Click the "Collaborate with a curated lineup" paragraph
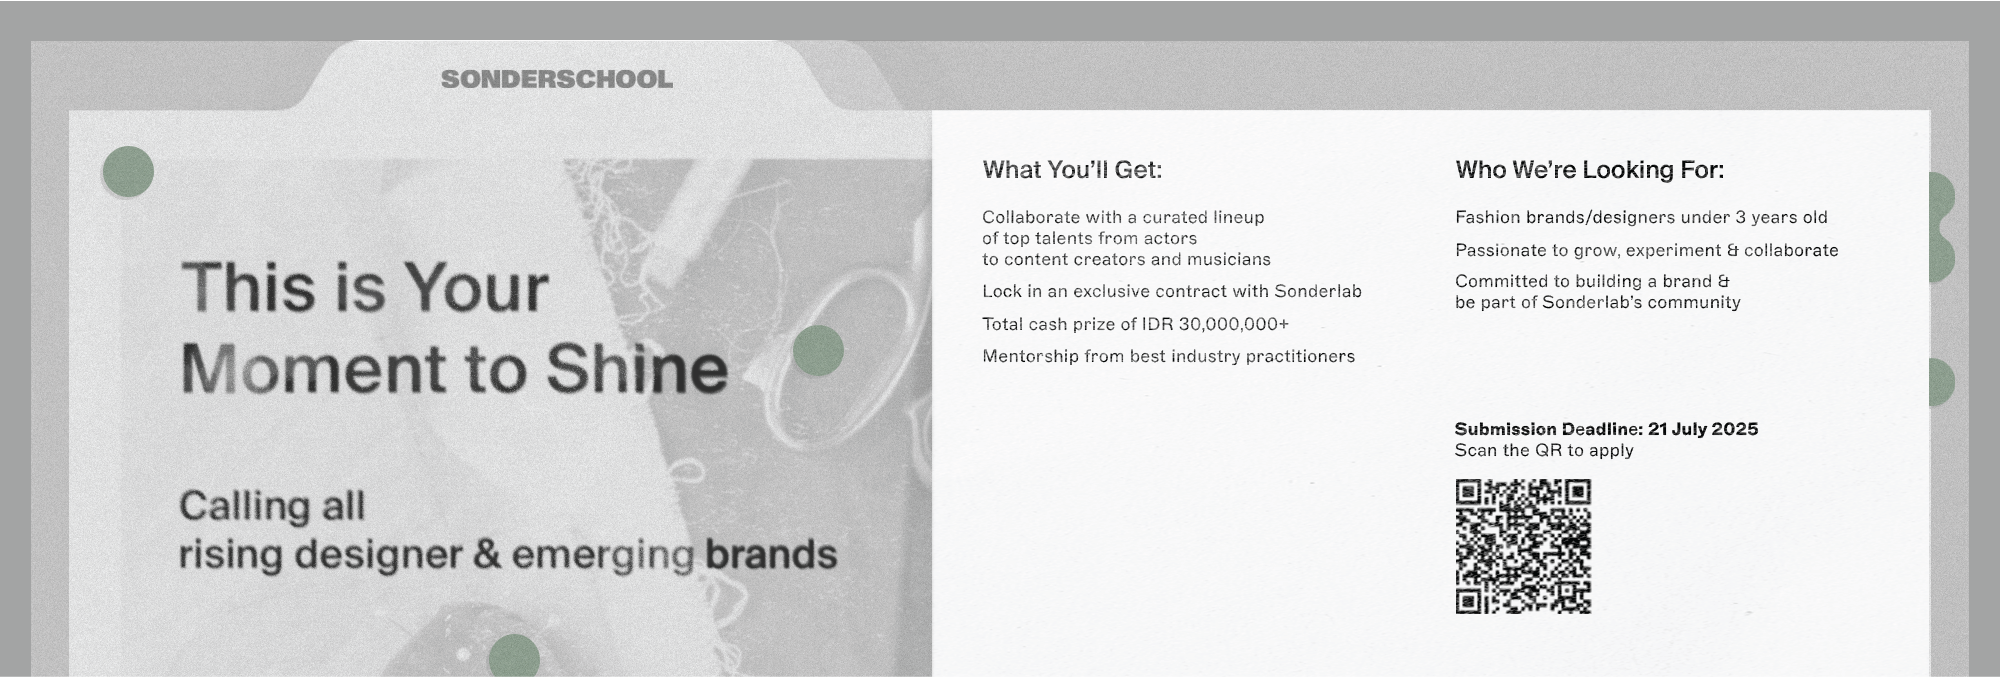This screenshot has height=677, width=2000. click(1126, 238)
